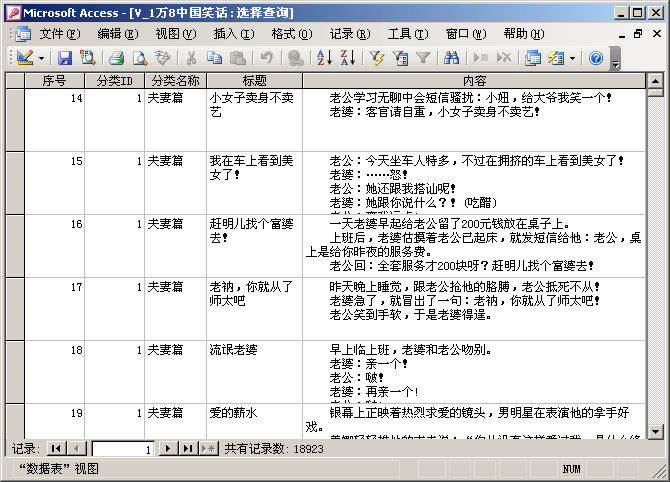Restore the inner query document window
This screenshot has width=670, height=482.
[x=638, y=34]
